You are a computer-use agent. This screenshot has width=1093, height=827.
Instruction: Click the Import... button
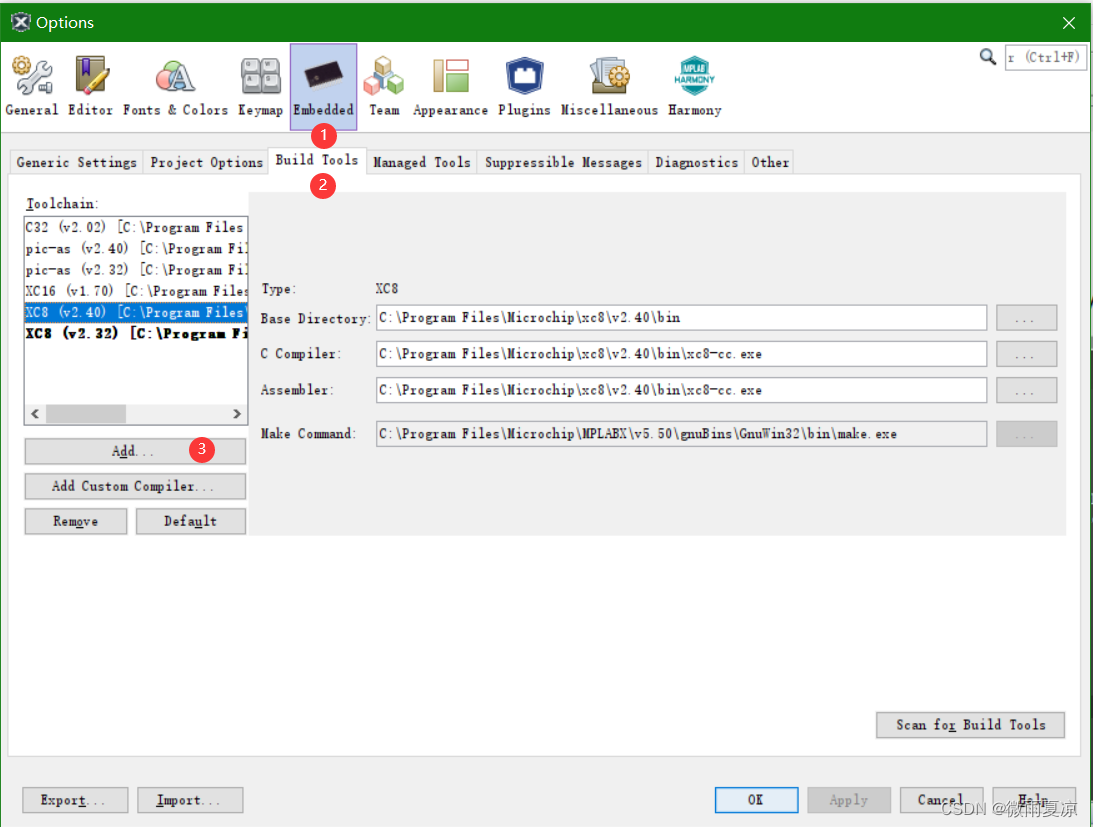(x=190, y=801)
